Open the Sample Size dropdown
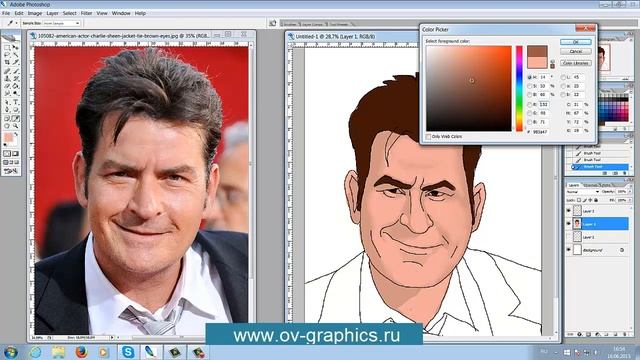The height and width of the screenshot is (360, 640). tap(61, 23)
